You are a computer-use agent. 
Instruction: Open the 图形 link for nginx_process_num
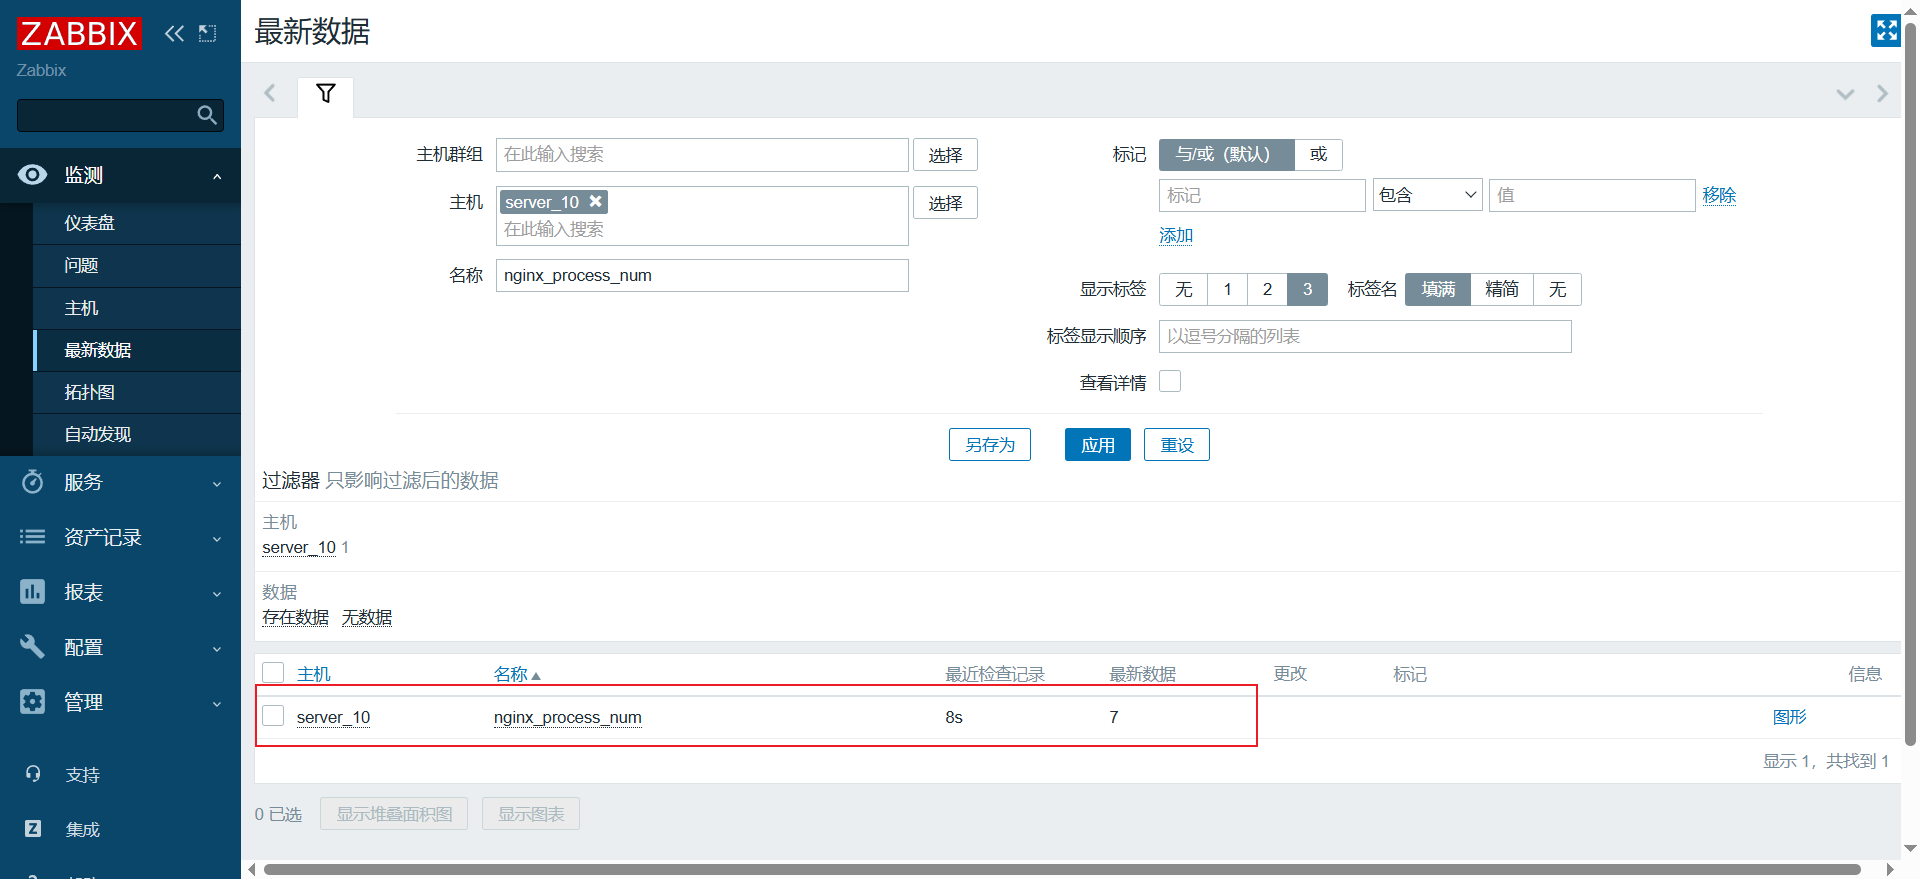coord(1789,717)
